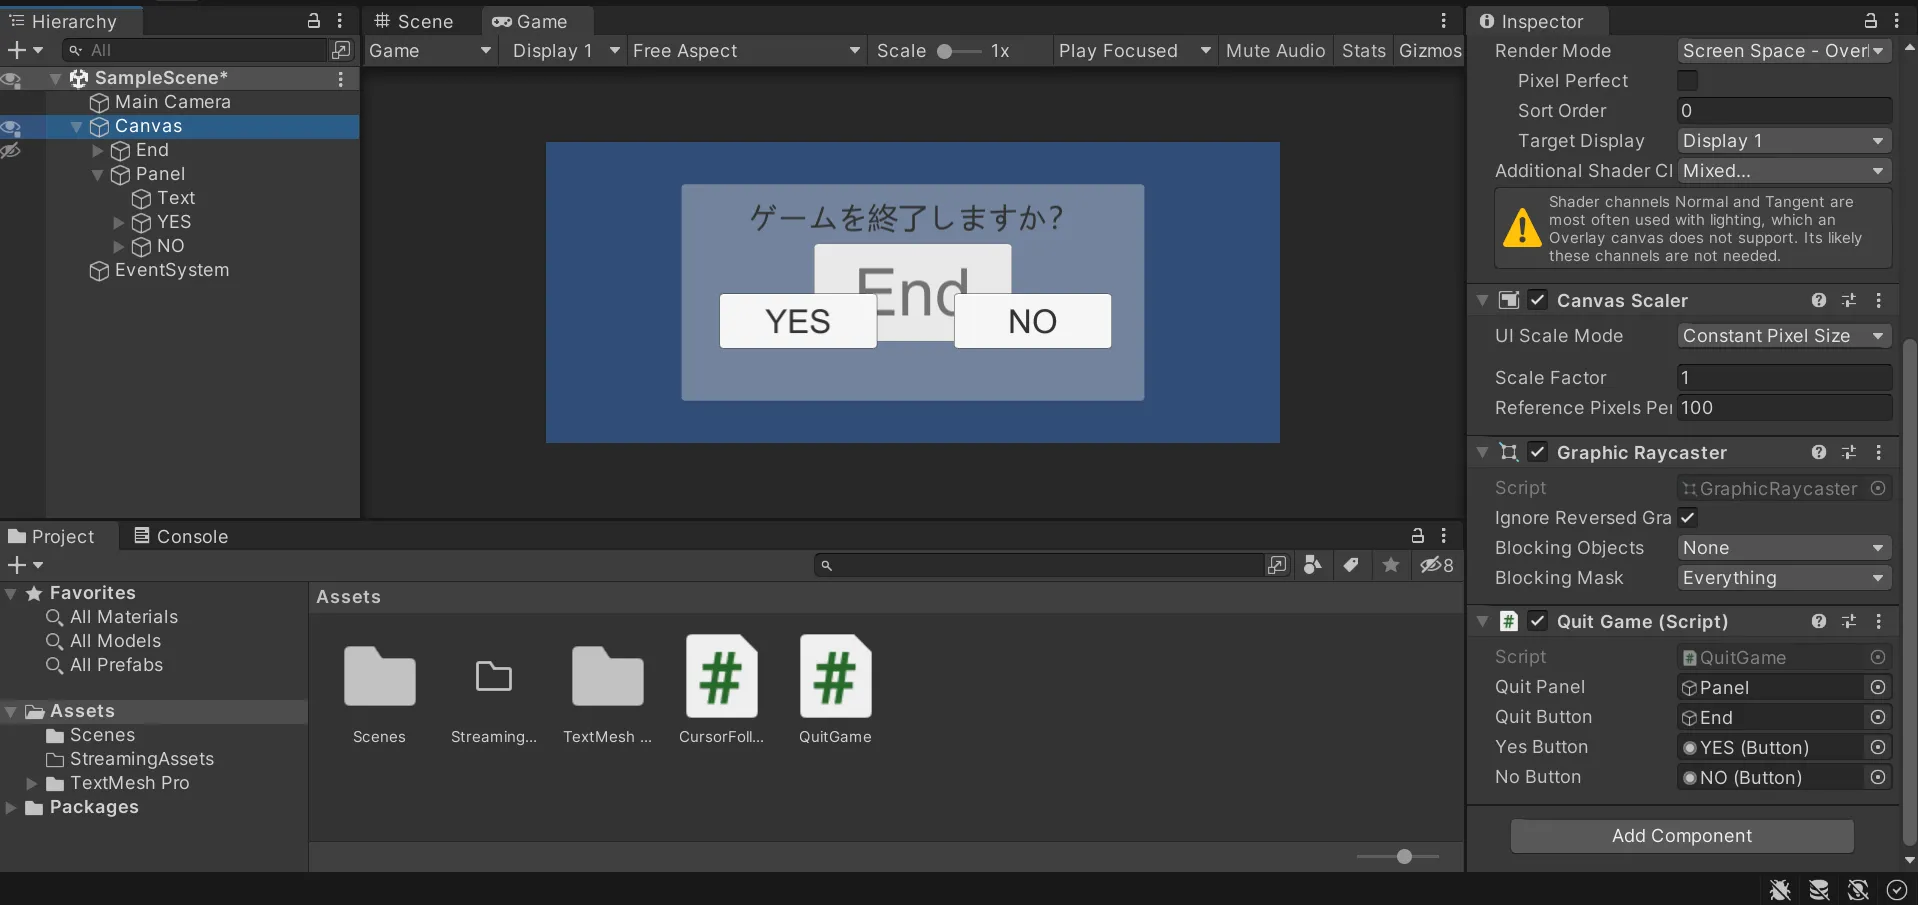Pick object for Yes Button field
Viewport: 1918px width, 905px height.
1878,748
